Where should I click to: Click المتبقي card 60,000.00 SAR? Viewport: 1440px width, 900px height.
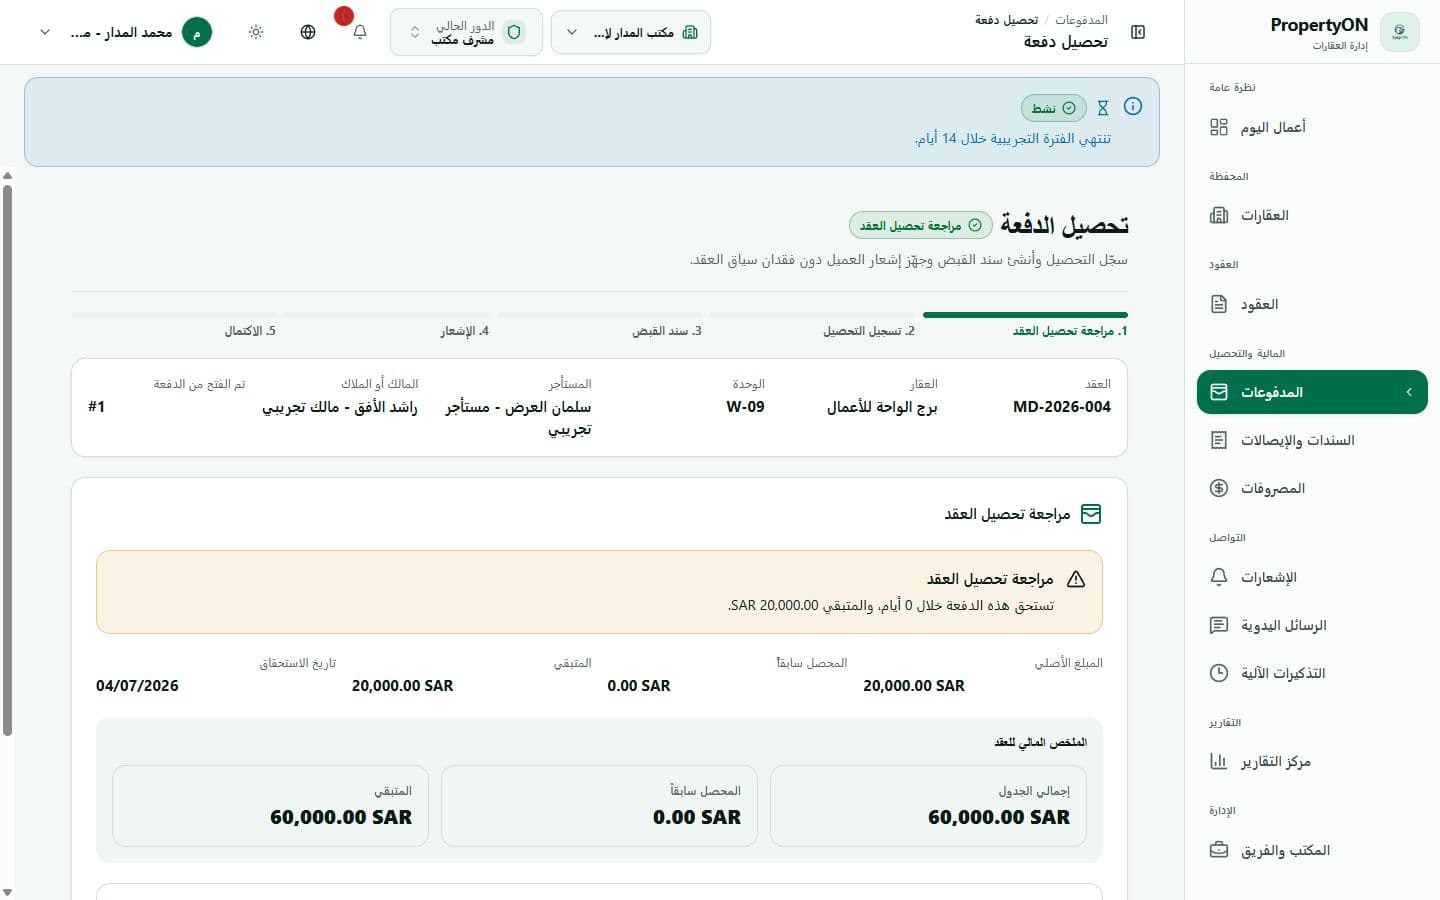[x=270, y=806]
